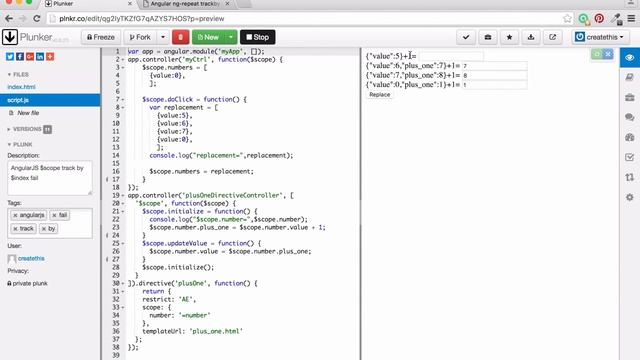The image size is (640, 360).
Task: Fold code at line 30
Action: (123, 283)
